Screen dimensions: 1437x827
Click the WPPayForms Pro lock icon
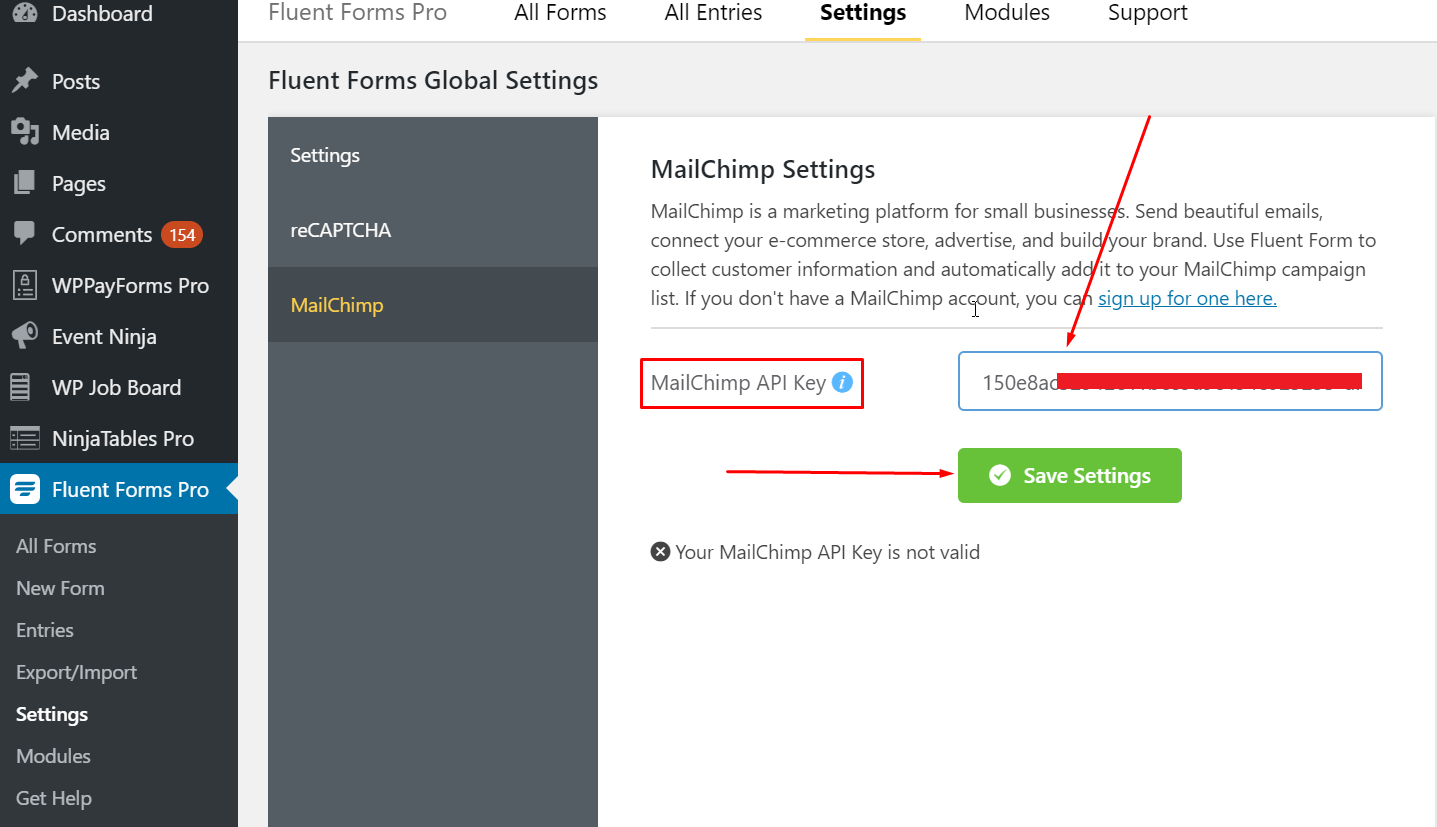point(25,285)
